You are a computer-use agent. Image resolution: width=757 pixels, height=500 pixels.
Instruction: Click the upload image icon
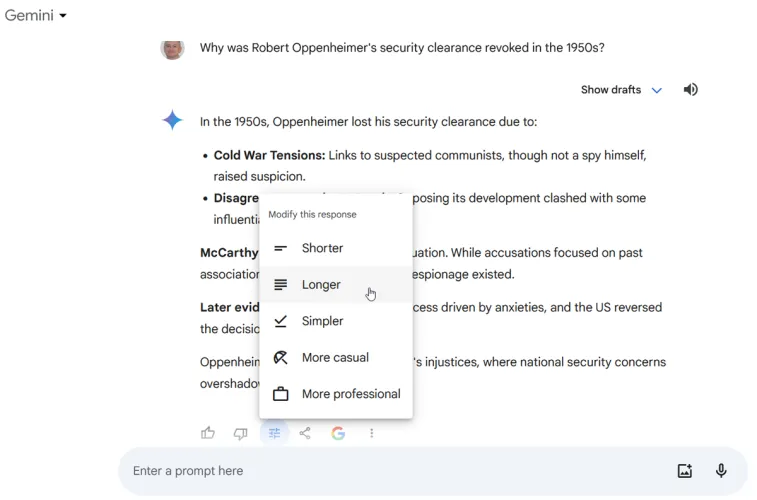pyautogui.click(x=685, y=471)
